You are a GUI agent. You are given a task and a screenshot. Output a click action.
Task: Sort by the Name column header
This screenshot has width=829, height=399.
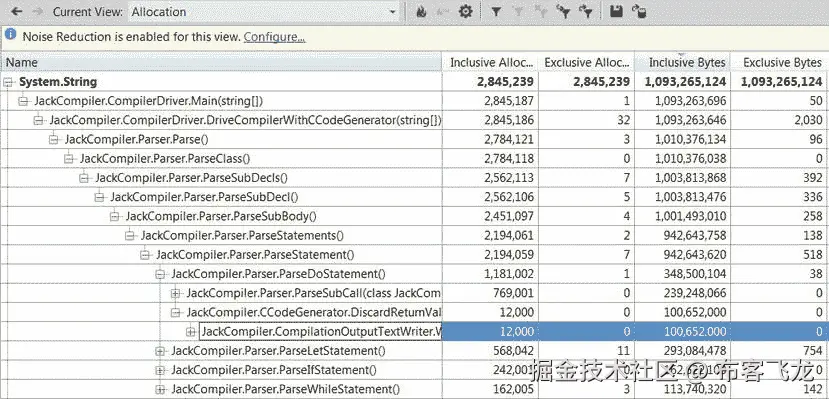pyautogui.click(x=221, y=62)
